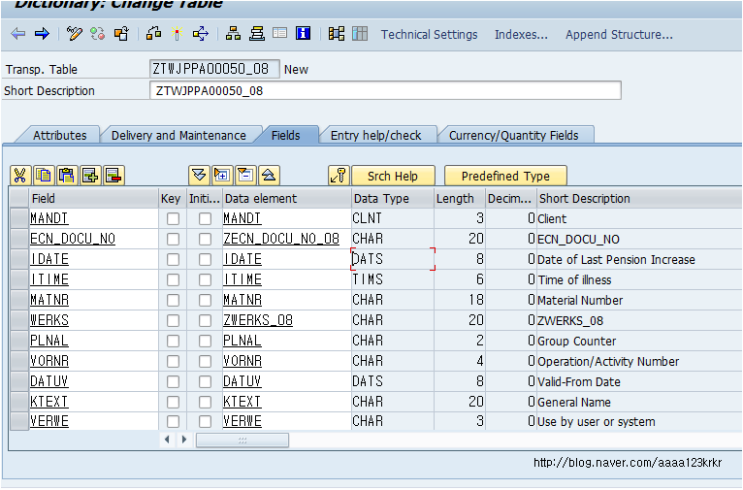Click the collapse all fields icon
The width and height of the screenshot is (743, 490).
[x=269, y=176]
